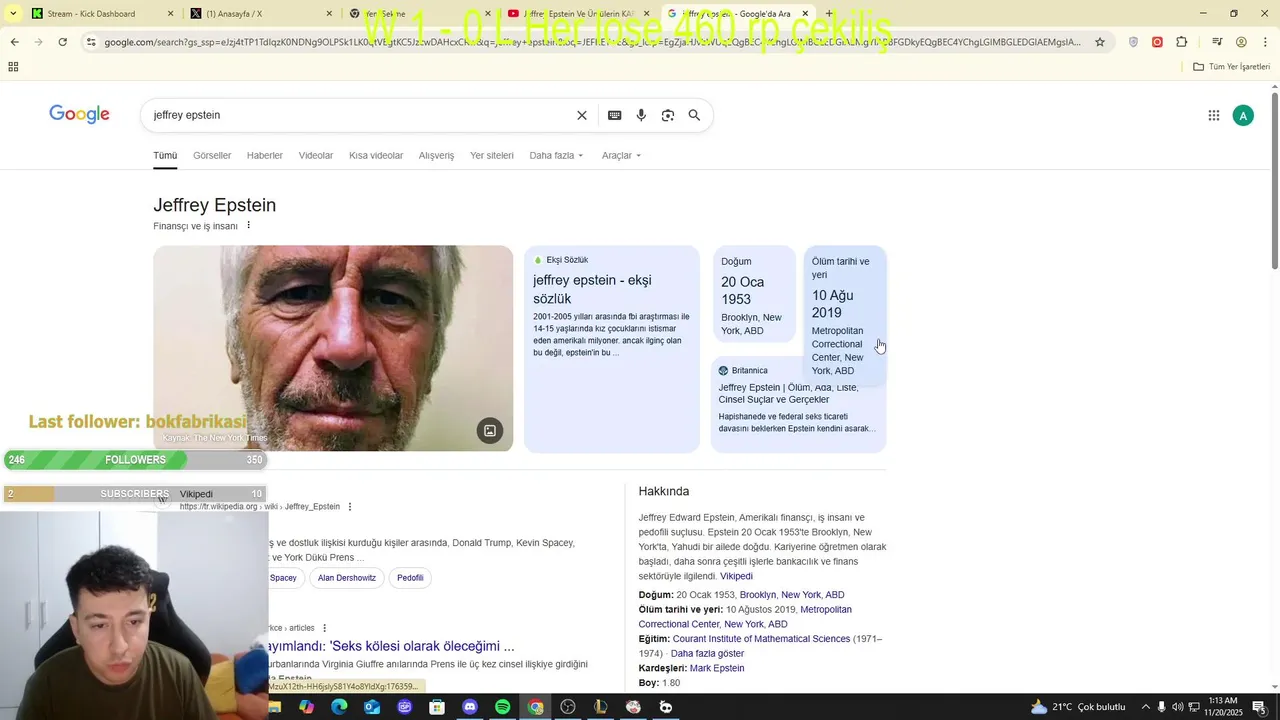Open the Kısa videolar tab
This screenshot has width=1280, height=720.
(376, 155)
